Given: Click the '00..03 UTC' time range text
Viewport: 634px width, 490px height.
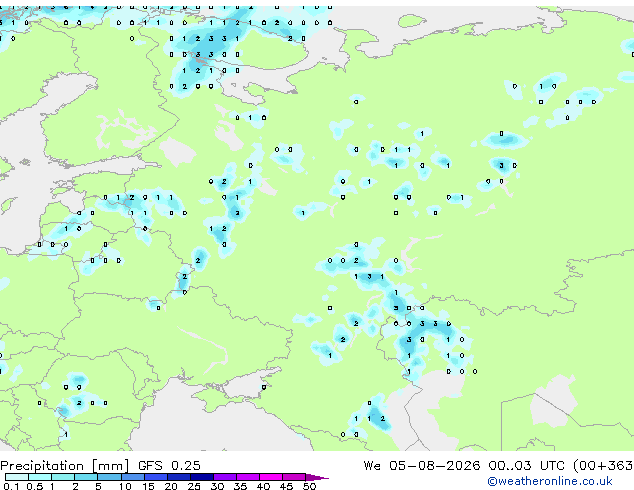Looking at the screenshot, I should 526,466.
